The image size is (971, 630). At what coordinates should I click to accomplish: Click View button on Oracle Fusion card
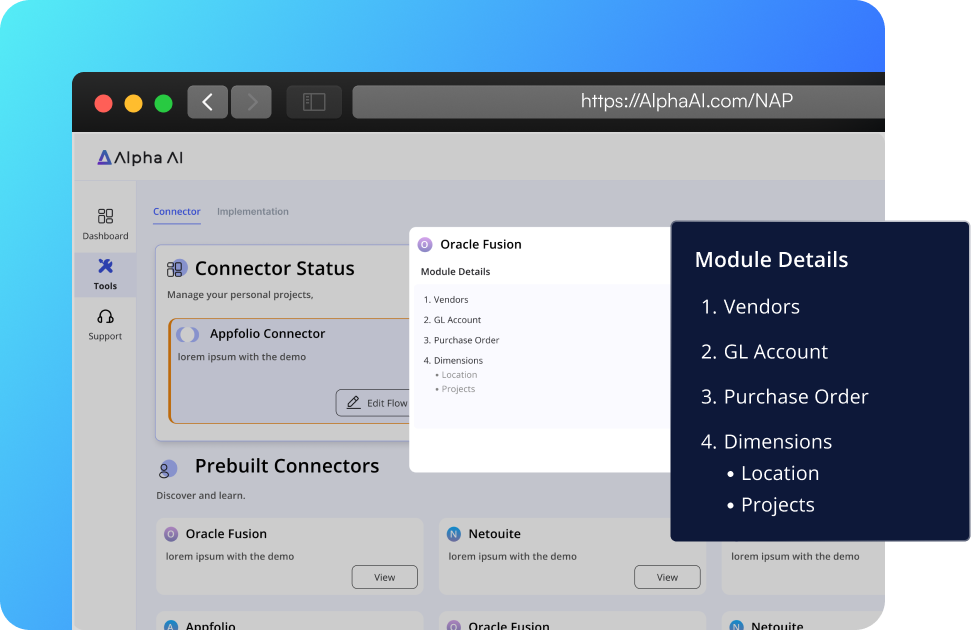click(385, 577)
